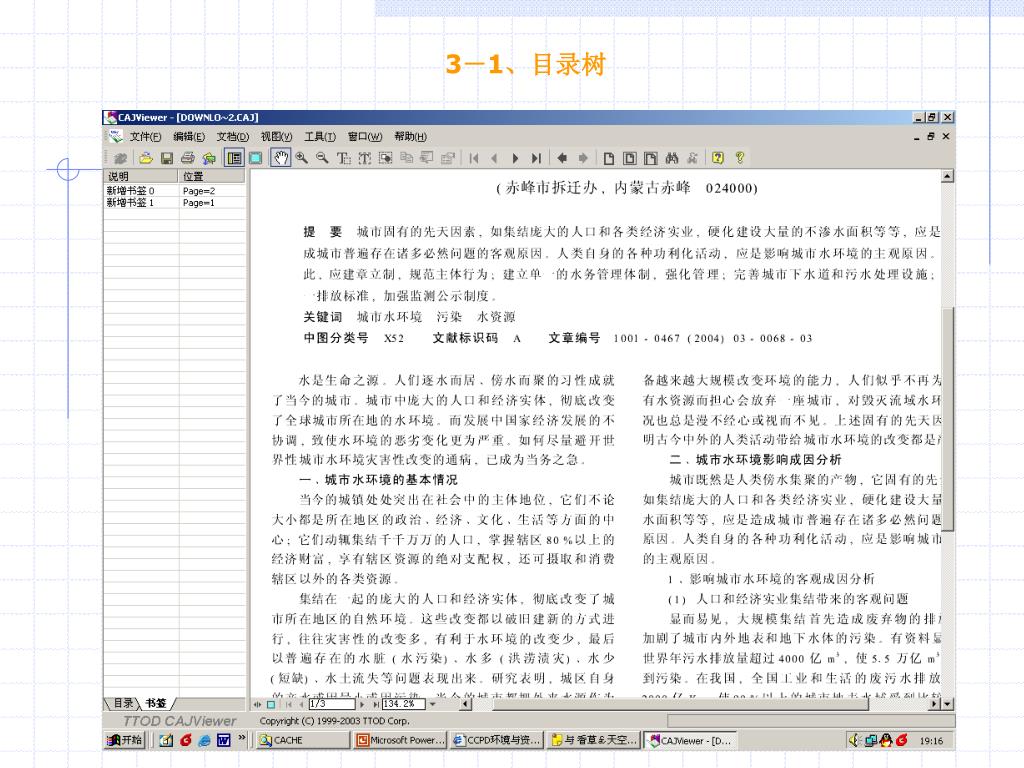Click the refresh/export green arrow icon
This screenshot has height=768, width=1024.
[209, 157]
